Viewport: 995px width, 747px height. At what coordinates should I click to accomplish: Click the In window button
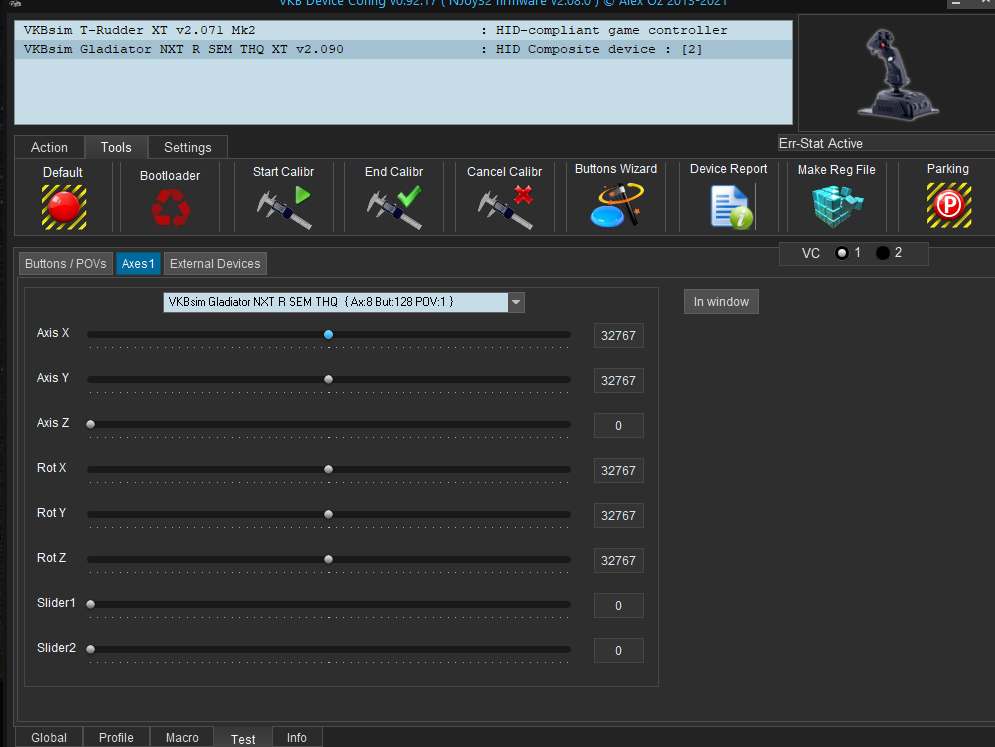(x=721, y=301)
